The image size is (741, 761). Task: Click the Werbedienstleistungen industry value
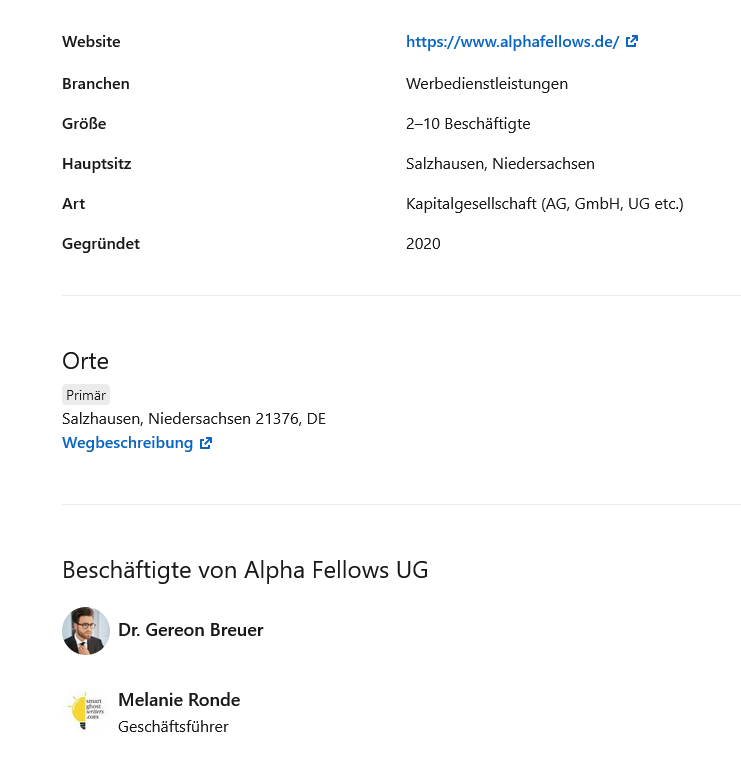tap(487, 84)
